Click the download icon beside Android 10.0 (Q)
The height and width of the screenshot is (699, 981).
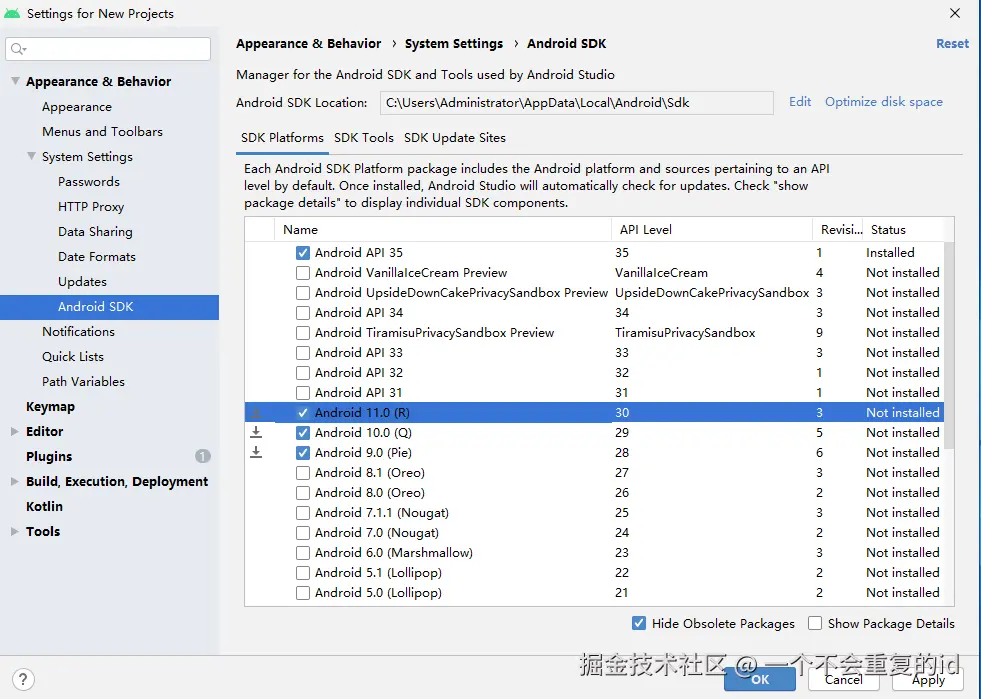pyautogui.click(x=256, y=432)
